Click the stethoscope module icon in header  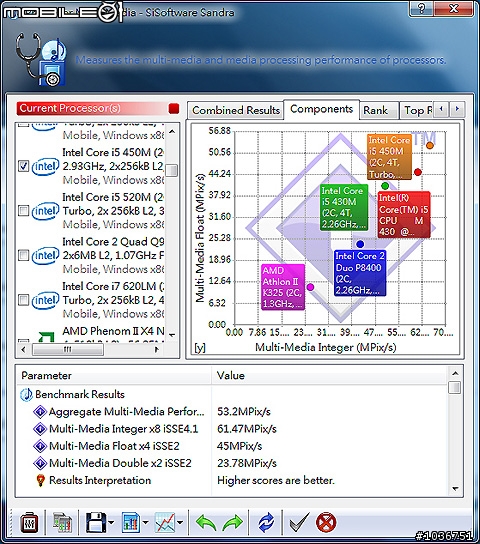[41, 59]
